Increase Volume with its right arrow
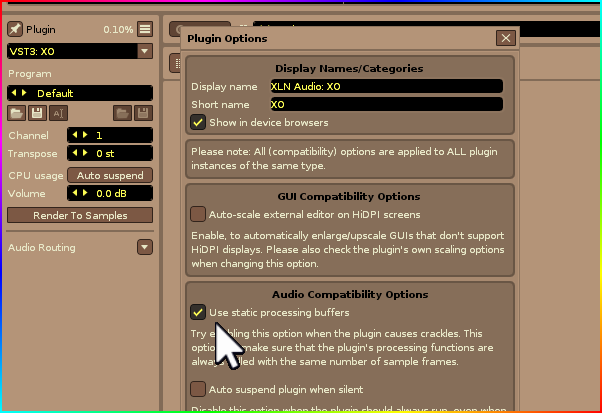The image size is (602, 413). (85, 193)
